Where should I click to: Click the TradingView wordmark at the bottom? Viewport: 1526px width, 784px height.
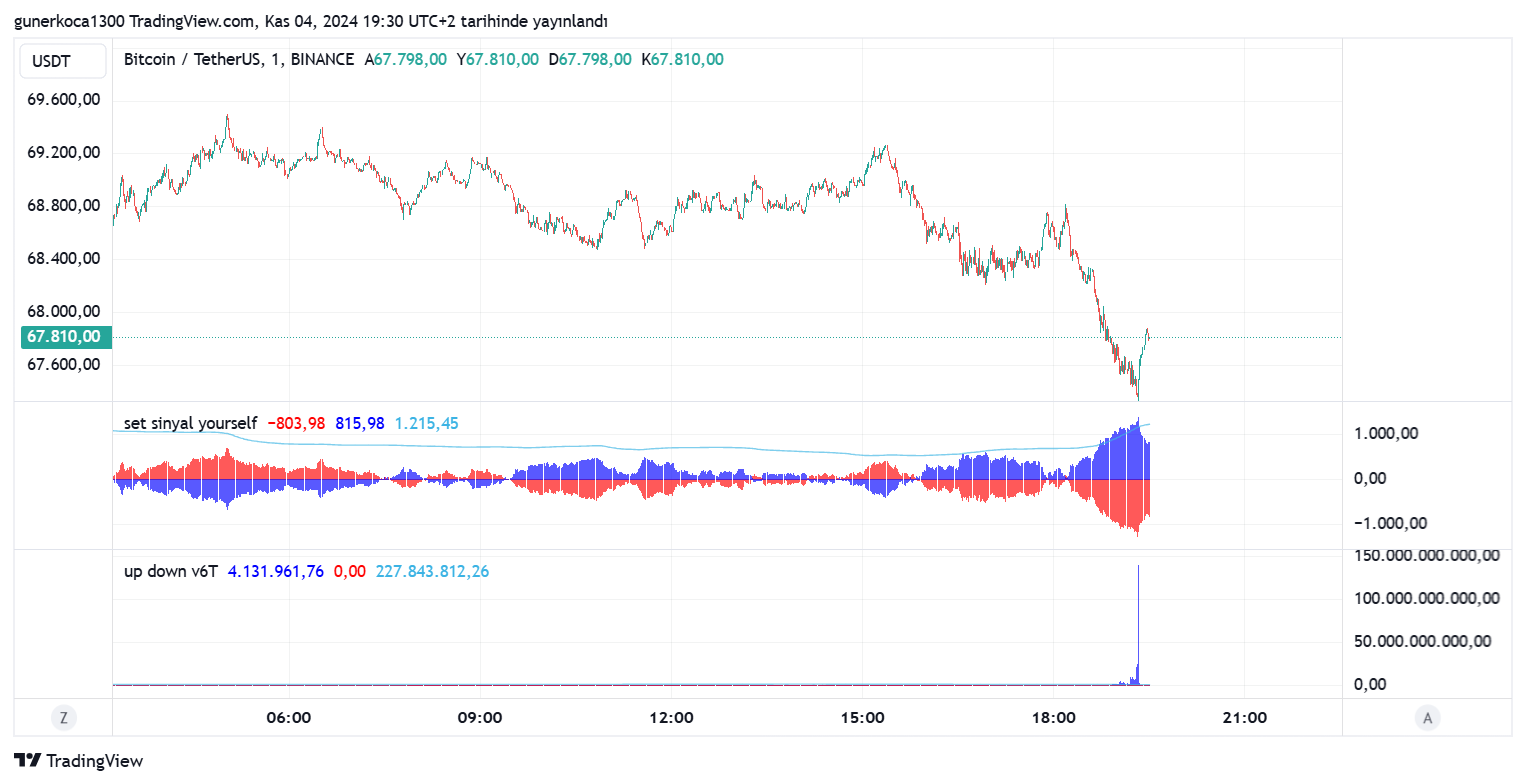click(x=95, y=761)
